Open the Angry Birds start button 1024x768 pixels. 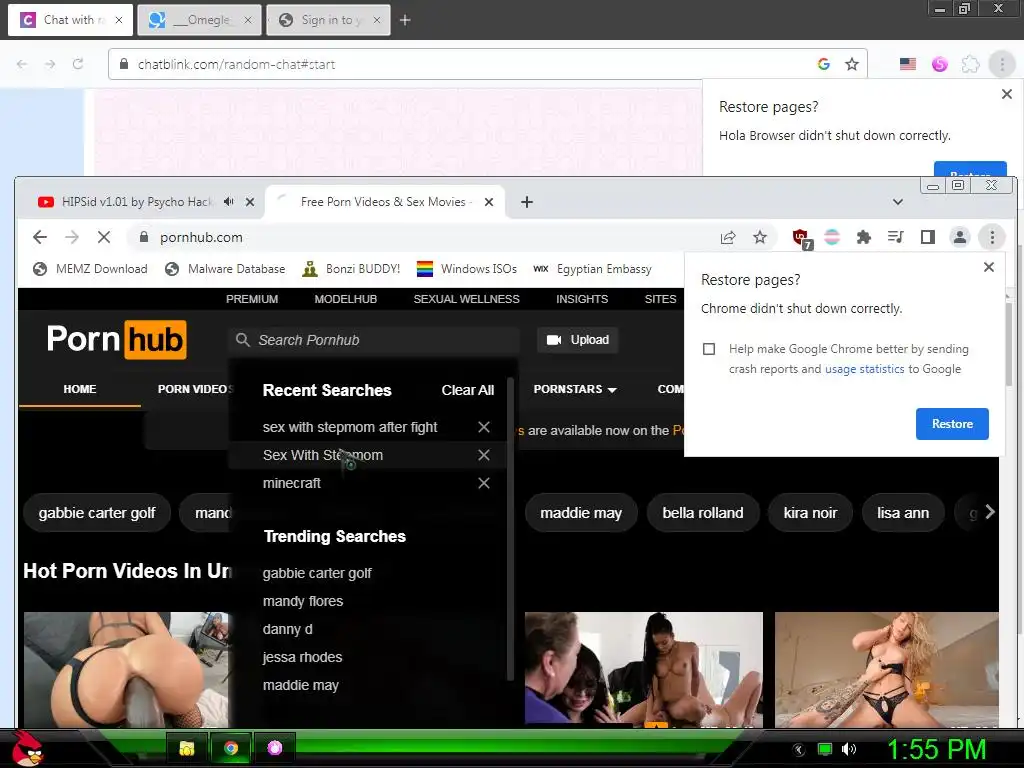point(27,748)
